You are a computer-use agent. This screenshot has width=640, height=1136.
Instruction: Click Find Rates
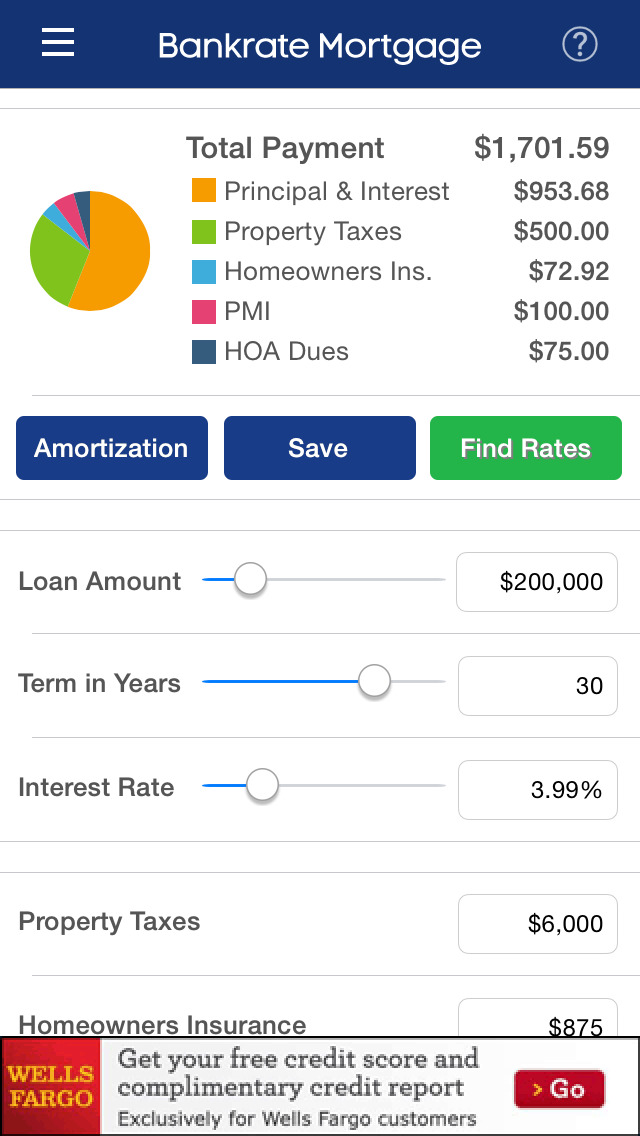(525, 448)
